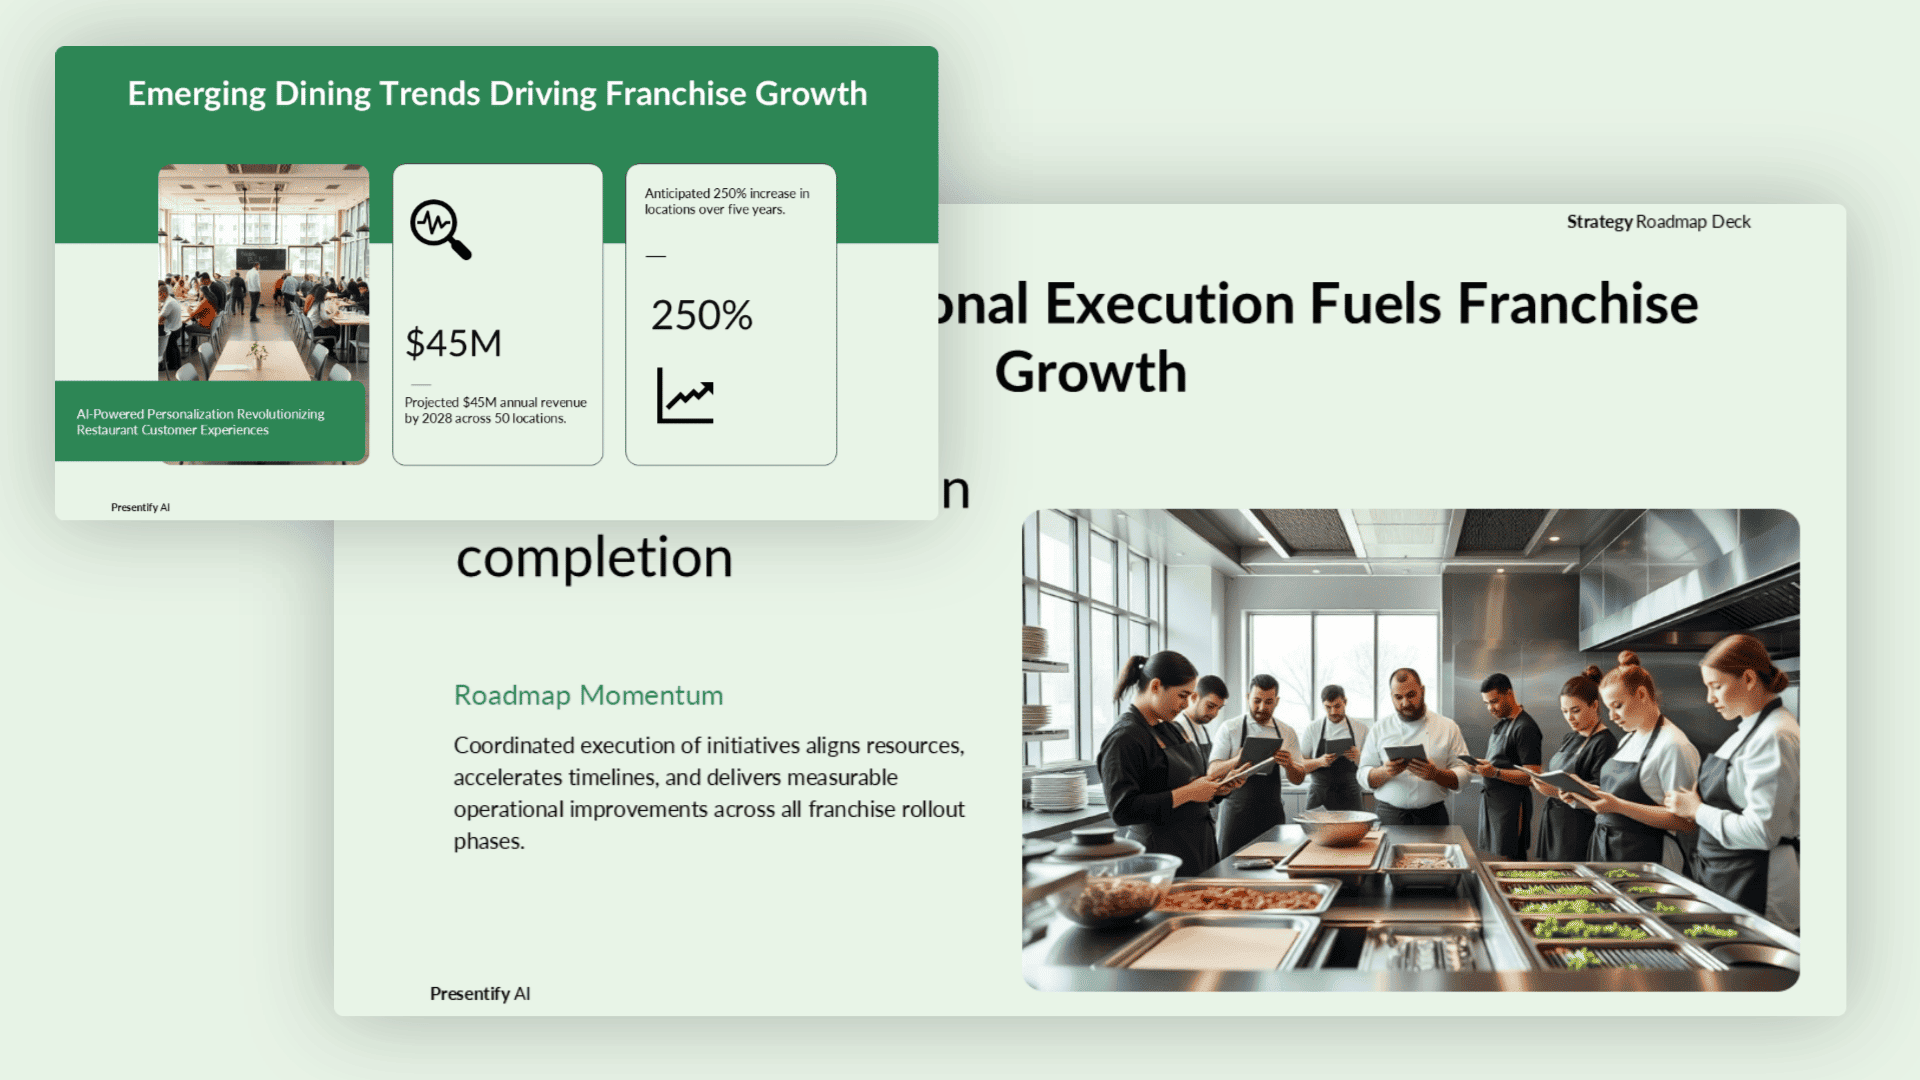Screen dimensions: 1920x1080
Task: Click "Presentify AI" footer on back slide
Action: tap(480, 993)
